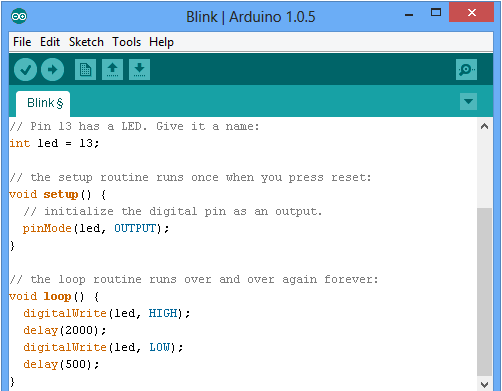Viewport: 502px width, 391px height.
Task: Open a sketch with the up-arrow icon
Action: point(112,70)
